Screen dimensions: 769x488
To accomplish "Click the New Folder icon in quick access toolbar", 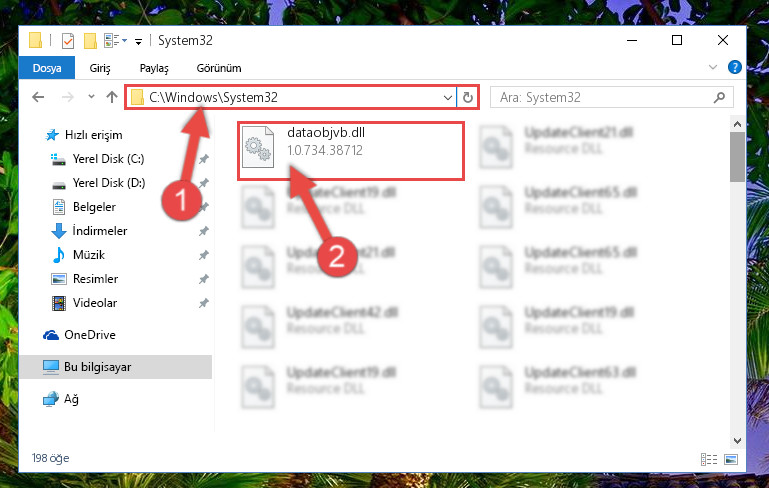I will (x=90, y=41).
